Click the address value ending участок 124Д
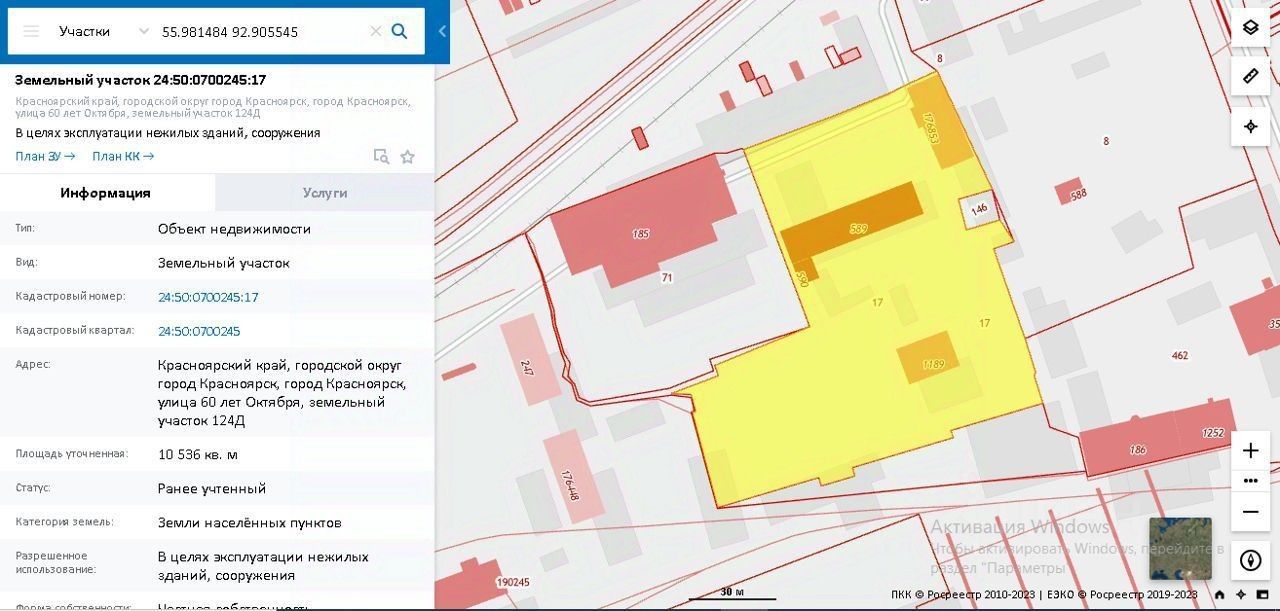 point(282,393)
